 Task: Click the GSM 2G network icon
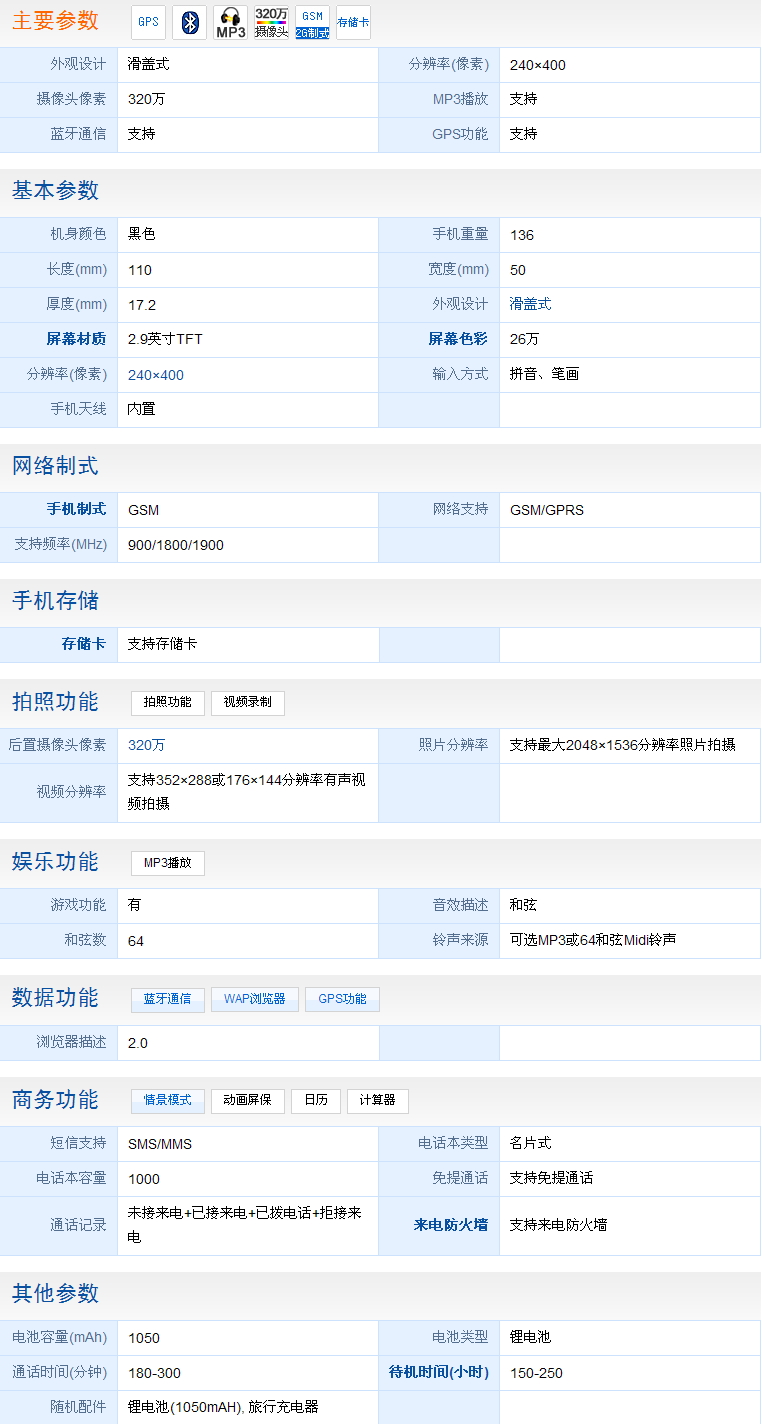coord(312,22)
